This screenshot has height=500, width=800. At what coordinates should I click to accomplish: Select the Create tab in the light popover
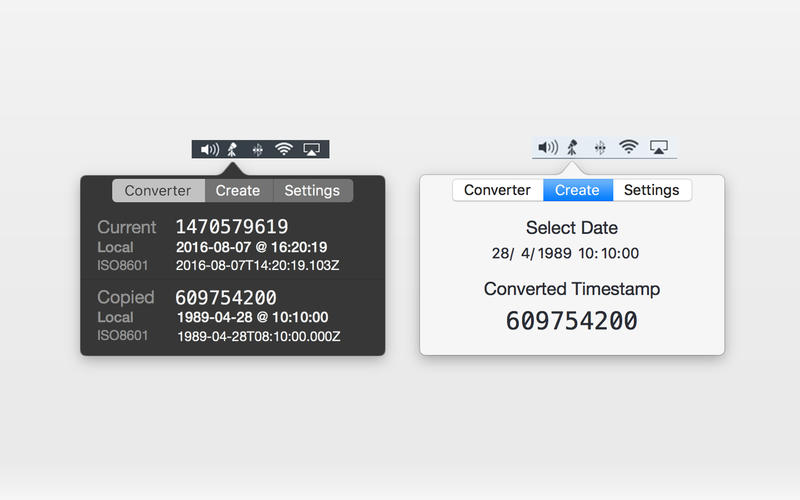[x=578, y=190]
